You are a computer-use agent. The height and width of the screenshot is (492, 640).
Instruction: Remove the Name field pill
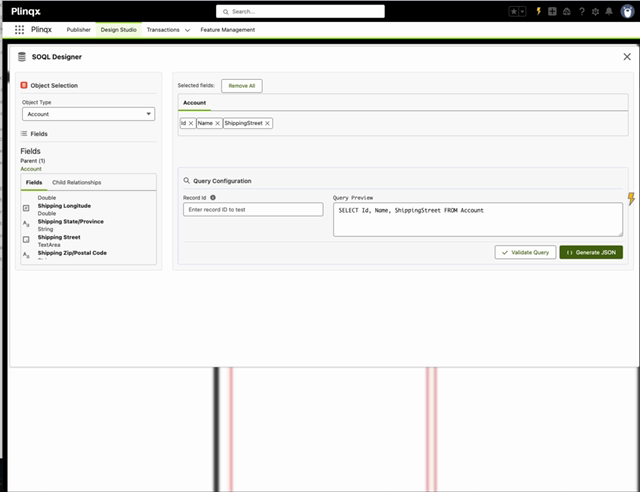[218, 123]
